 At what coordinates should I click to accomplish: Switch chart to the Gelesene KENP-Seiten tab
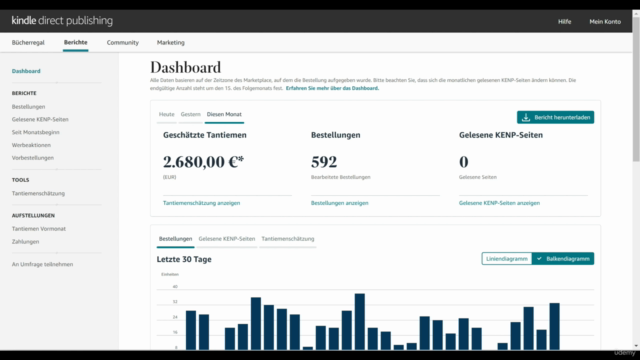(x=227, y=239)
